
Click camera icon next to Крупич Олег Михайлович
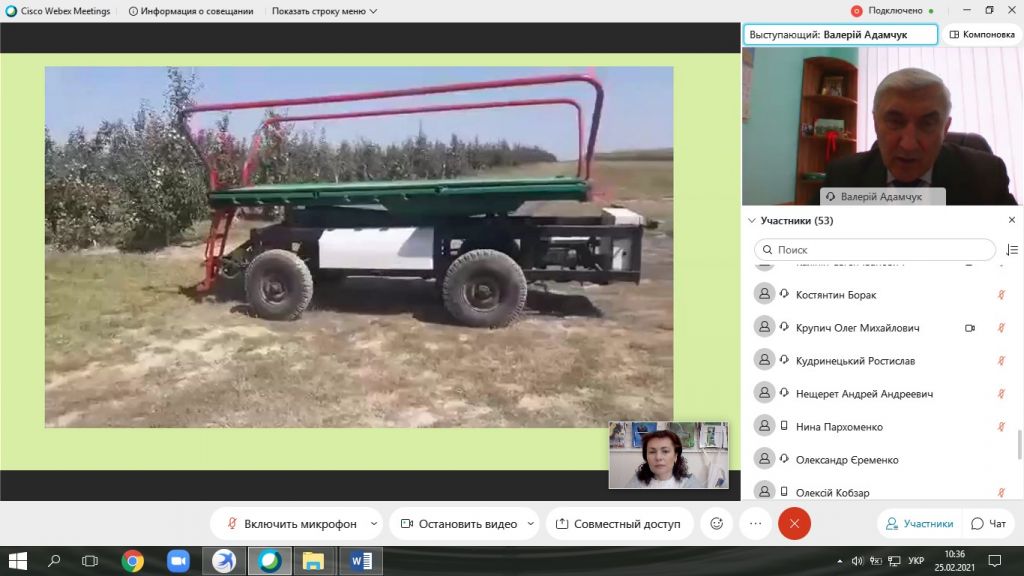tap(969, 328)
